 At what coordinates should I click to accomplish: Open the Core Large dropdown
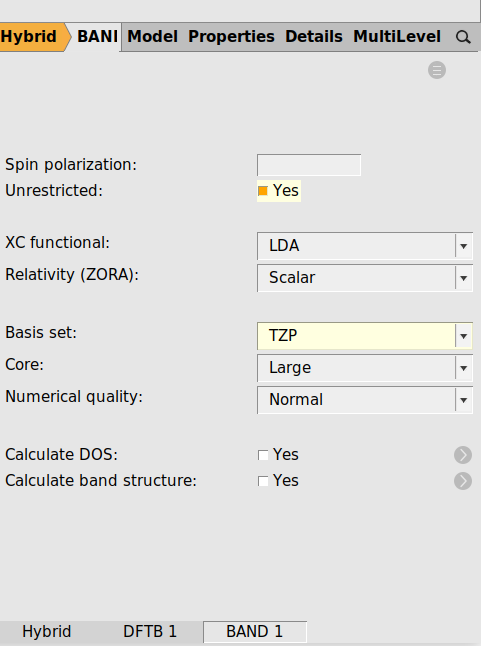(364, 367)
